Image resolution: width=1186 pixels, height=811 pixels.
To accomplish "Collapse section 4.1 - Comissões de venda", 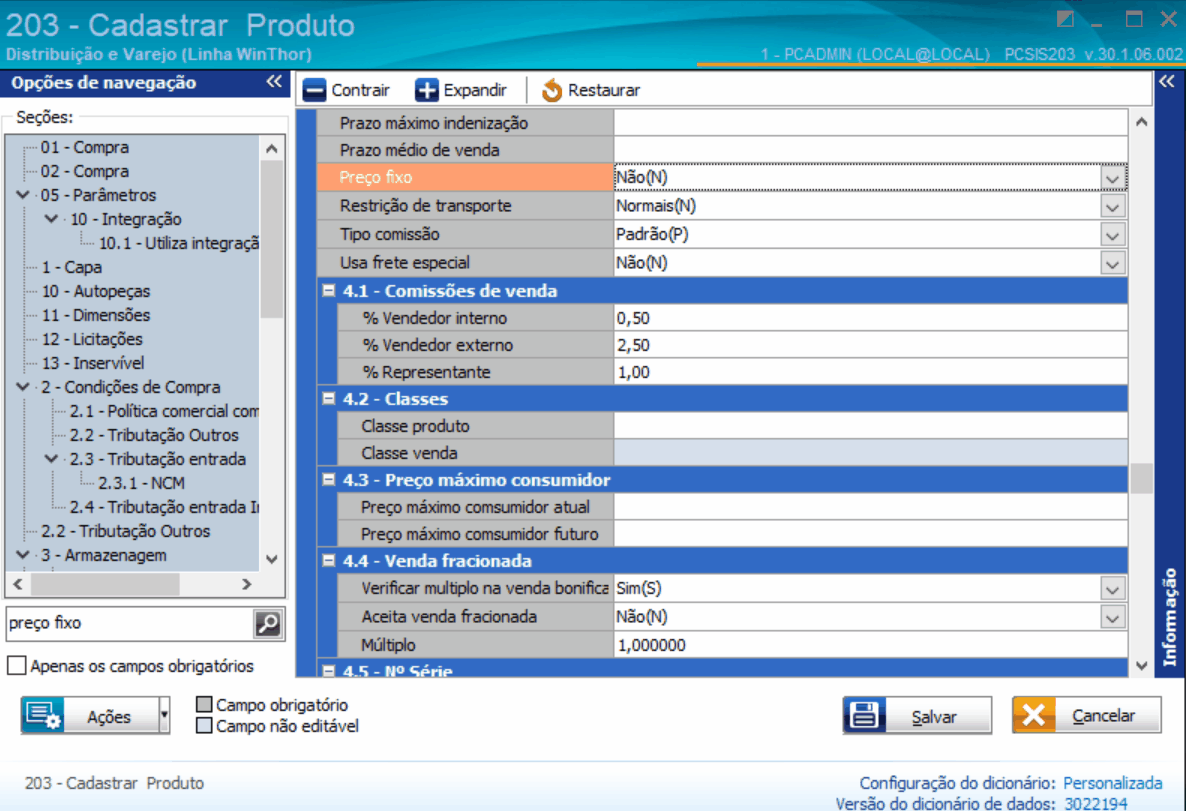I will [x=328, y=290].
